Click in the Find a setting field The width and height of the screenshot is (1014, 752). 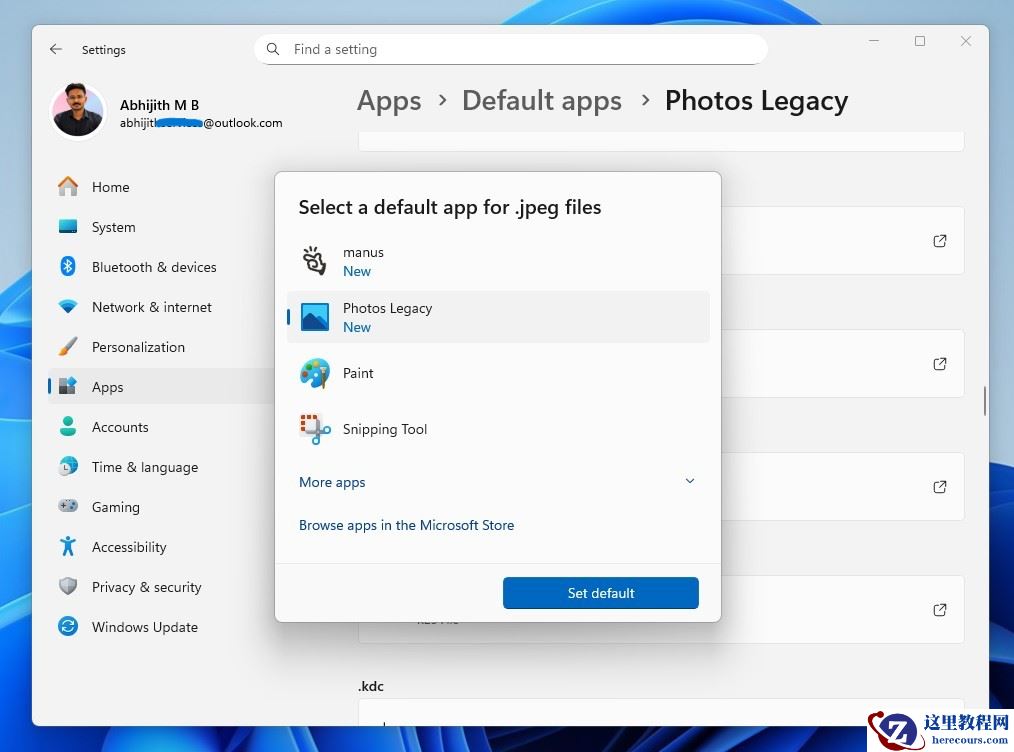pos(520,49)
